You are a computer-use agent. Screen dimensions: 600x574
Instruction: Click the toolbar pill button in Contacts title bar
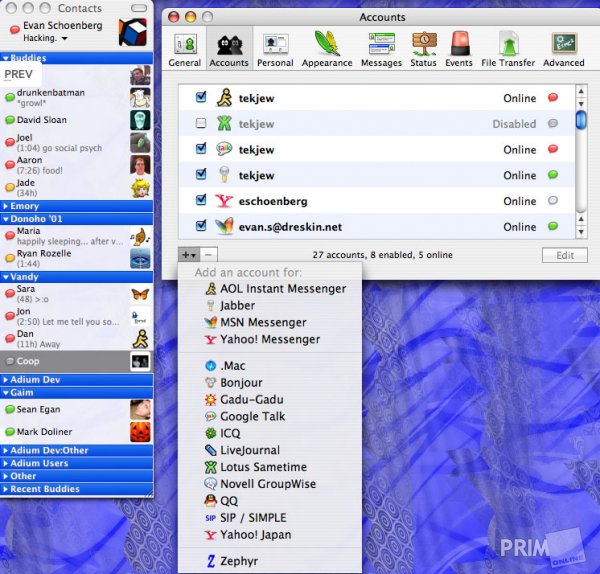139,8
